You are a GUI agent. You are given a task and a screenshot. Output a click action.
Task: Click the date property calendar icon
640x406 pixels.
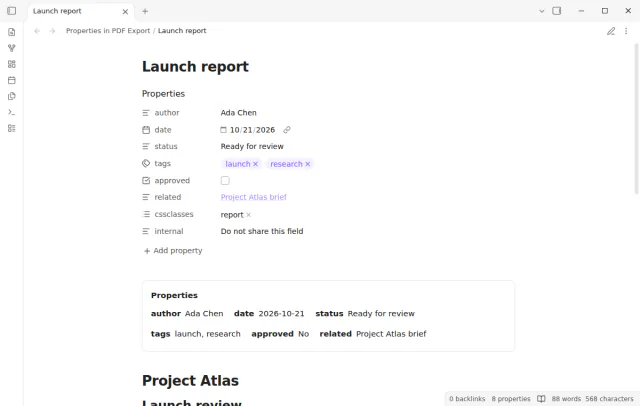pos(146,130)
